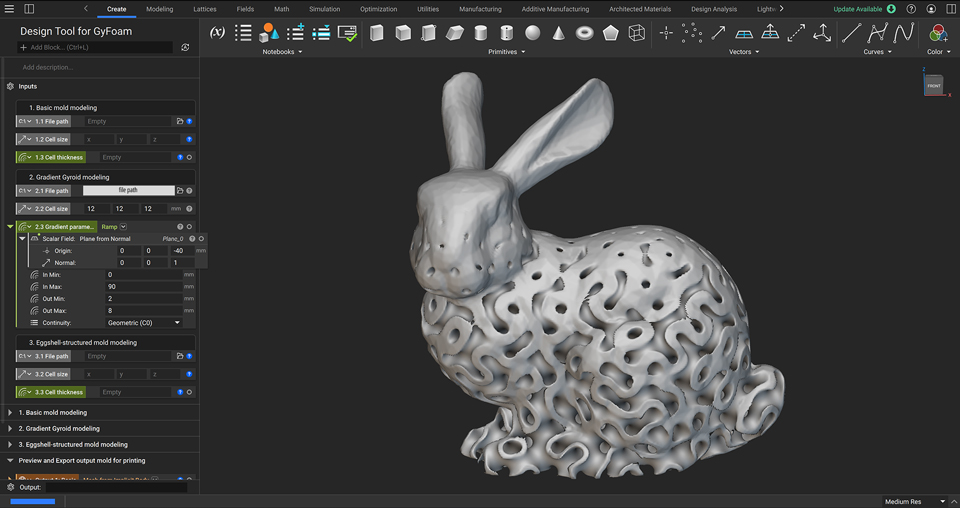Open the hamburger main menu
The height and width of the screenshot is (508, 960).
click(x=9, y=9)
